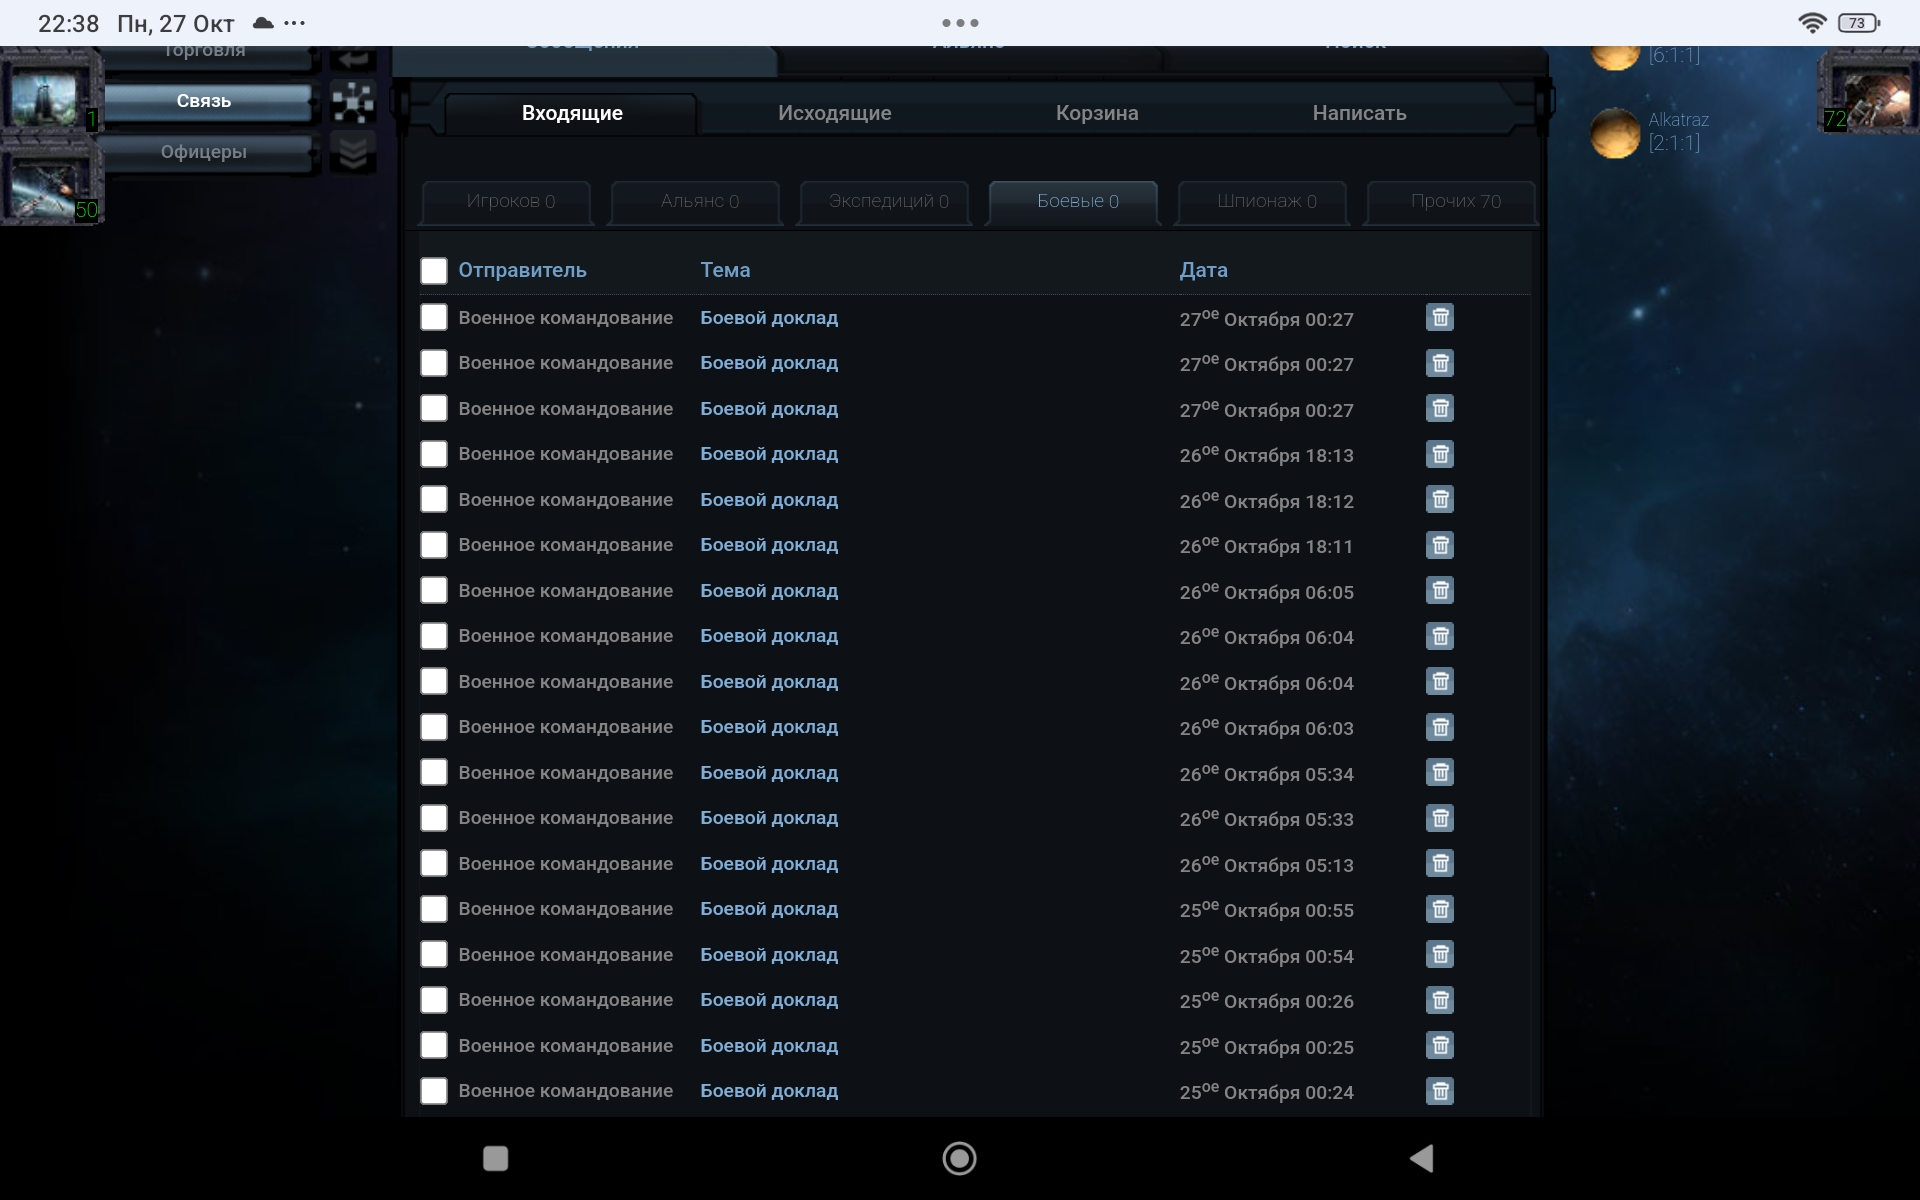Tick checkbox for 25 Октября 00:55 report
Image resolution: width=1920 pixels, height=1200 pixels.
click(x=434, y=909)
